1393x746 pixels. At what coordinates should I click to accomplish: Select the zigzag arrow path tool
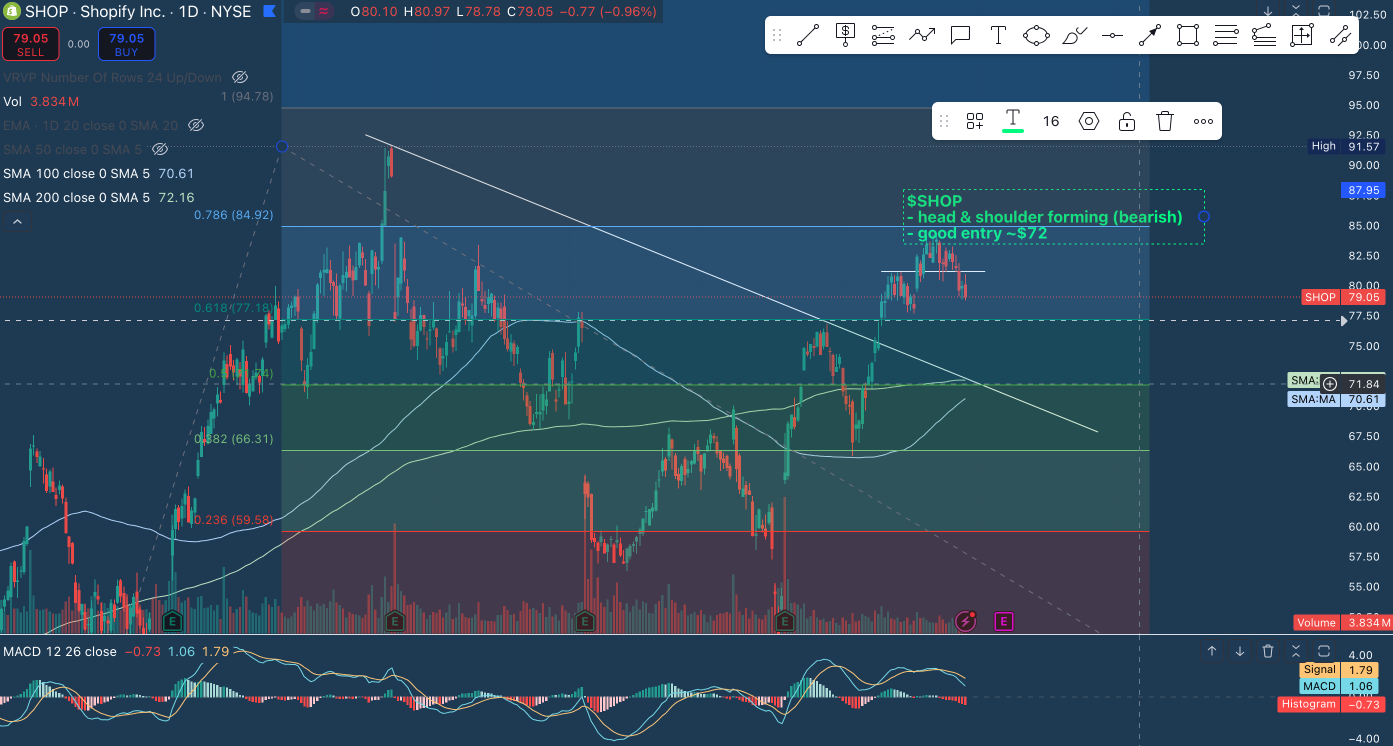point(922,35)
